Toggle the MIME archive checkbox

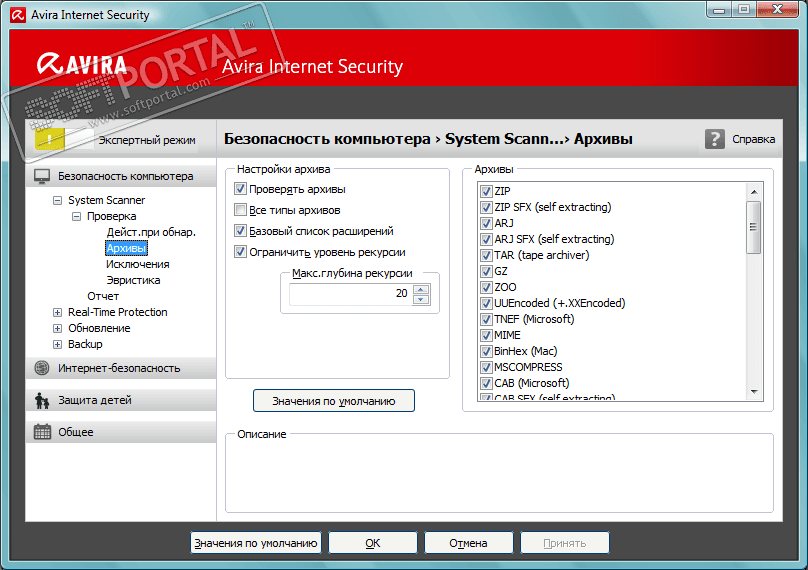(x=486, y=336)
